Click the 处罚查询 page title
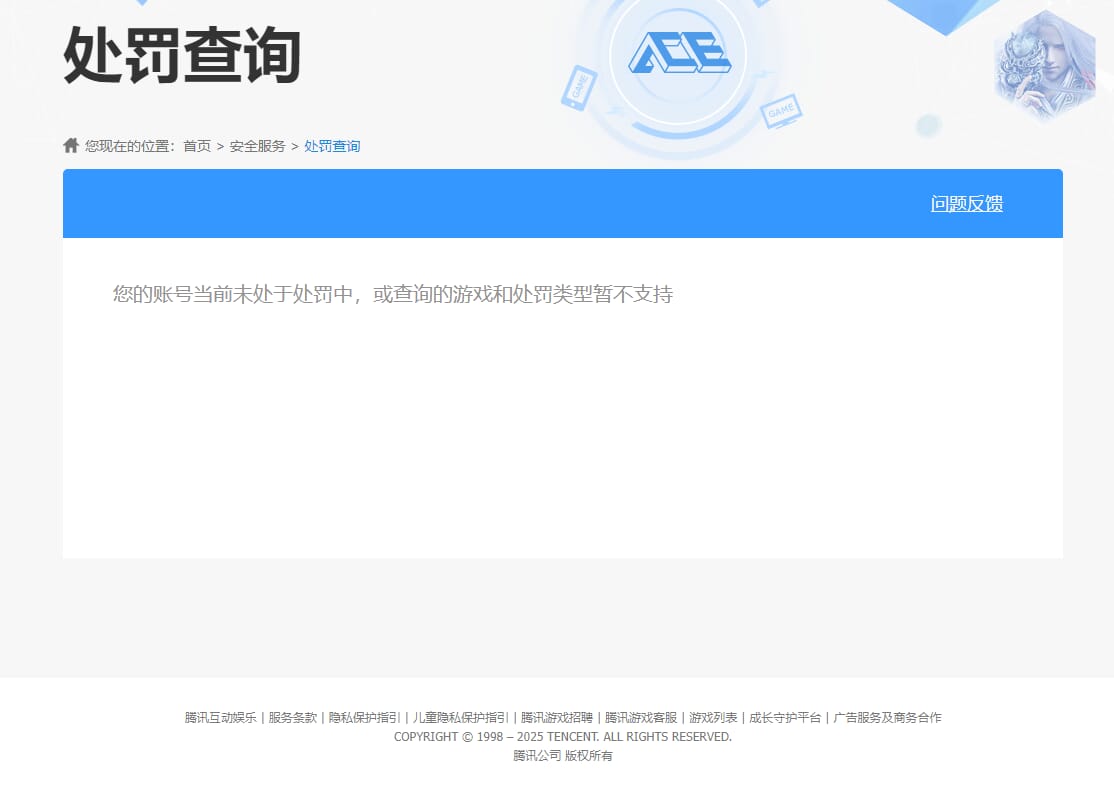Image resolution: width=1114 pixels, height=785 pixels. (180, 57)
